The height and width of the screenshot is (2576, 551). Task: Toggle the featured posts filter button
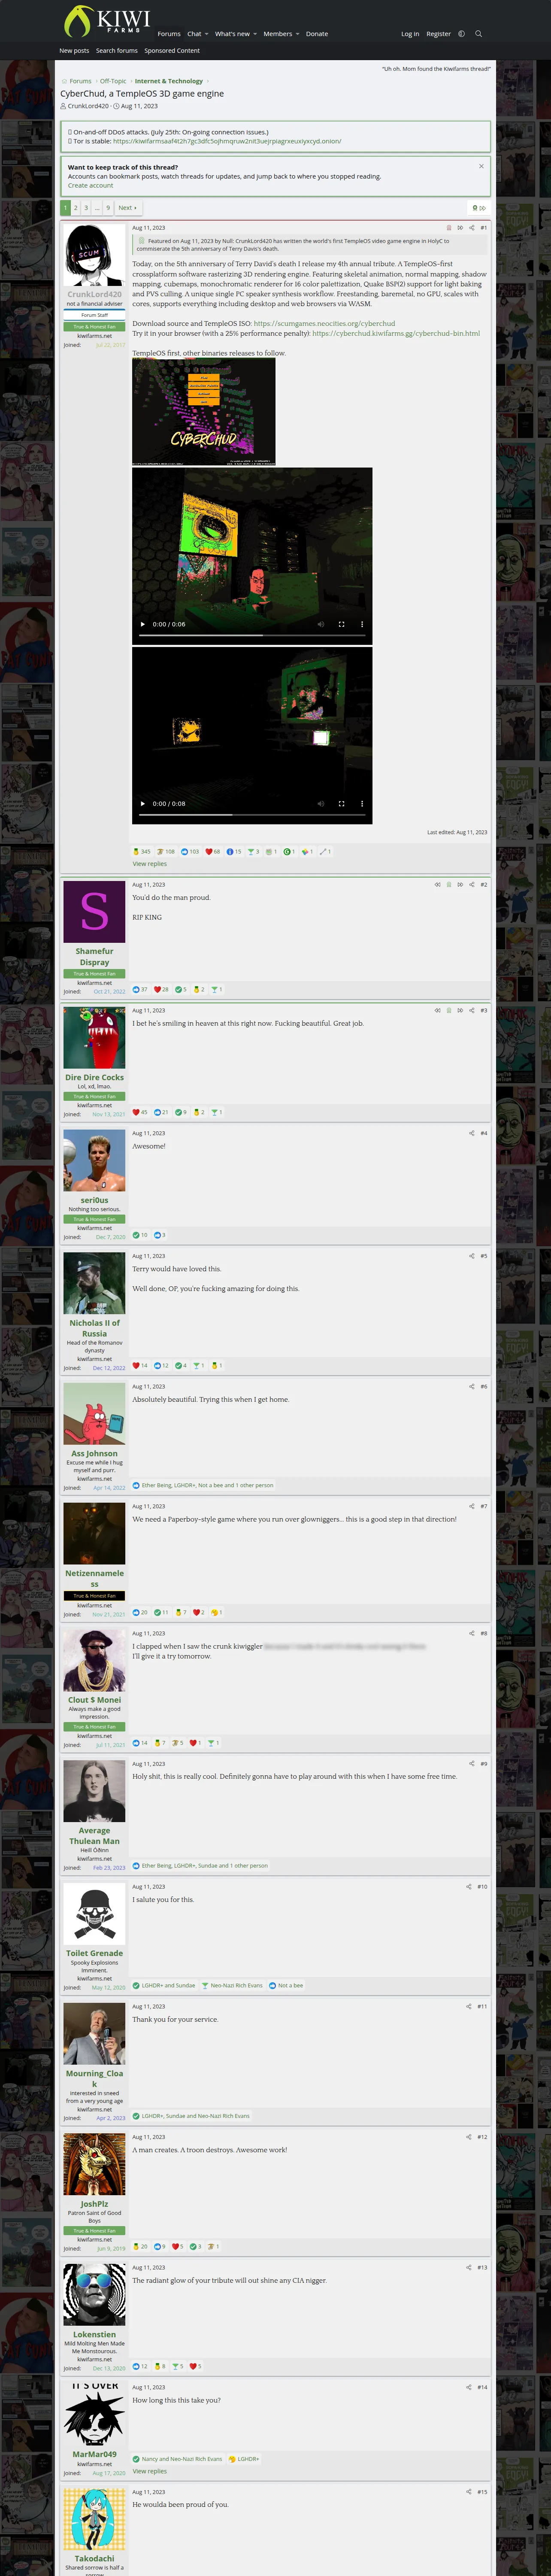[479, 208]
